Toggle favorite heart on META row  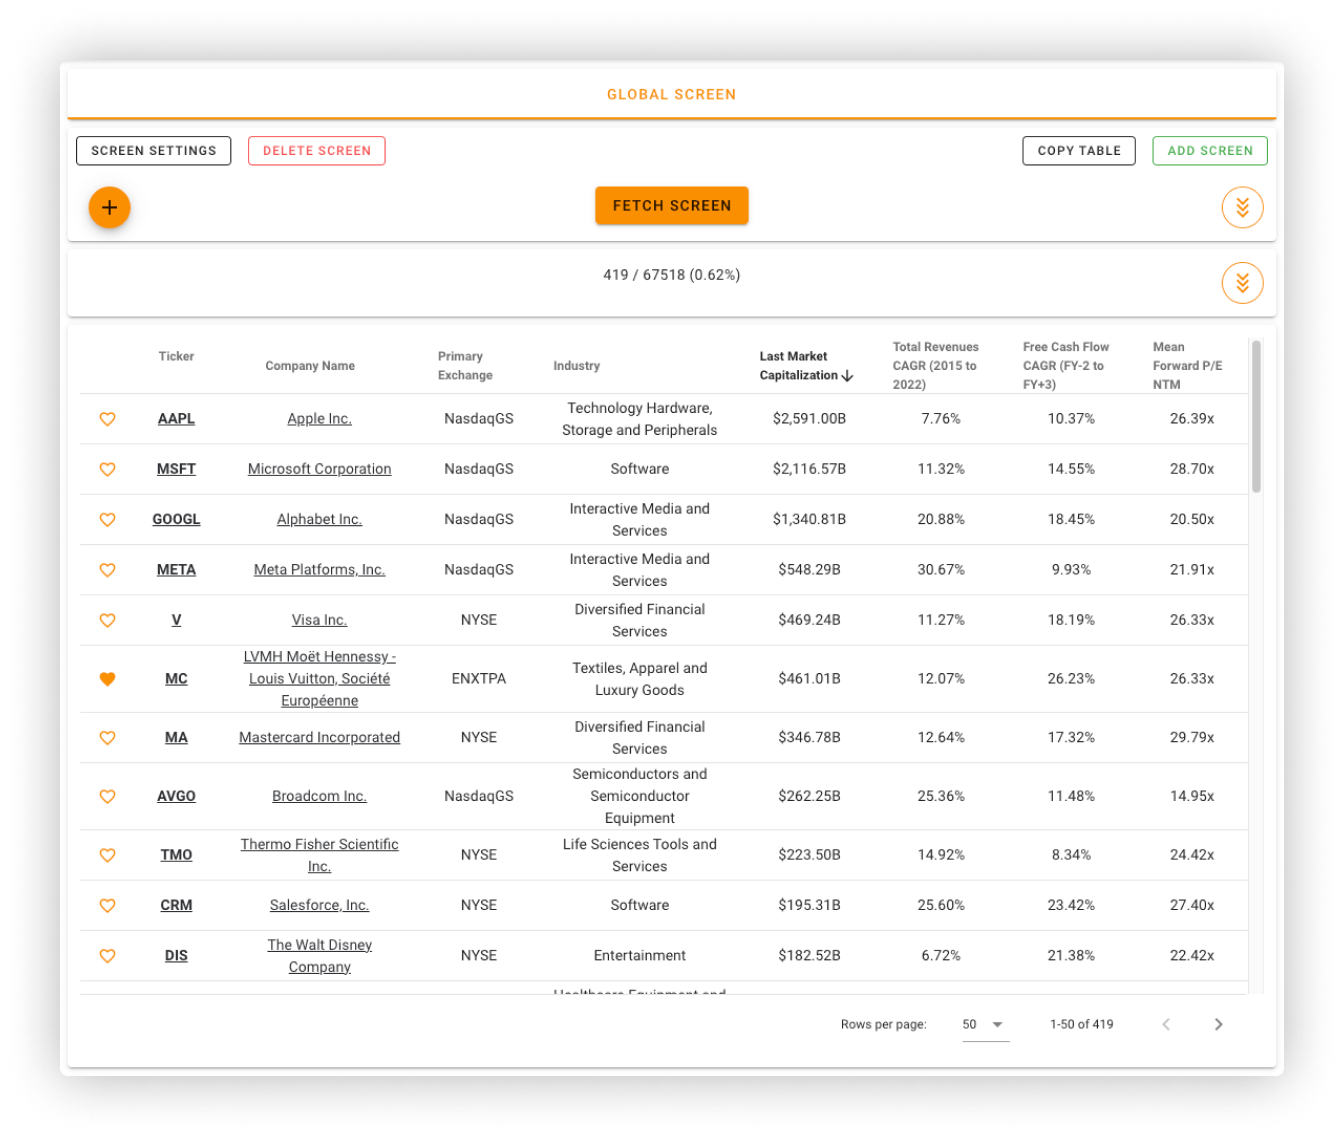click(107, 570)
